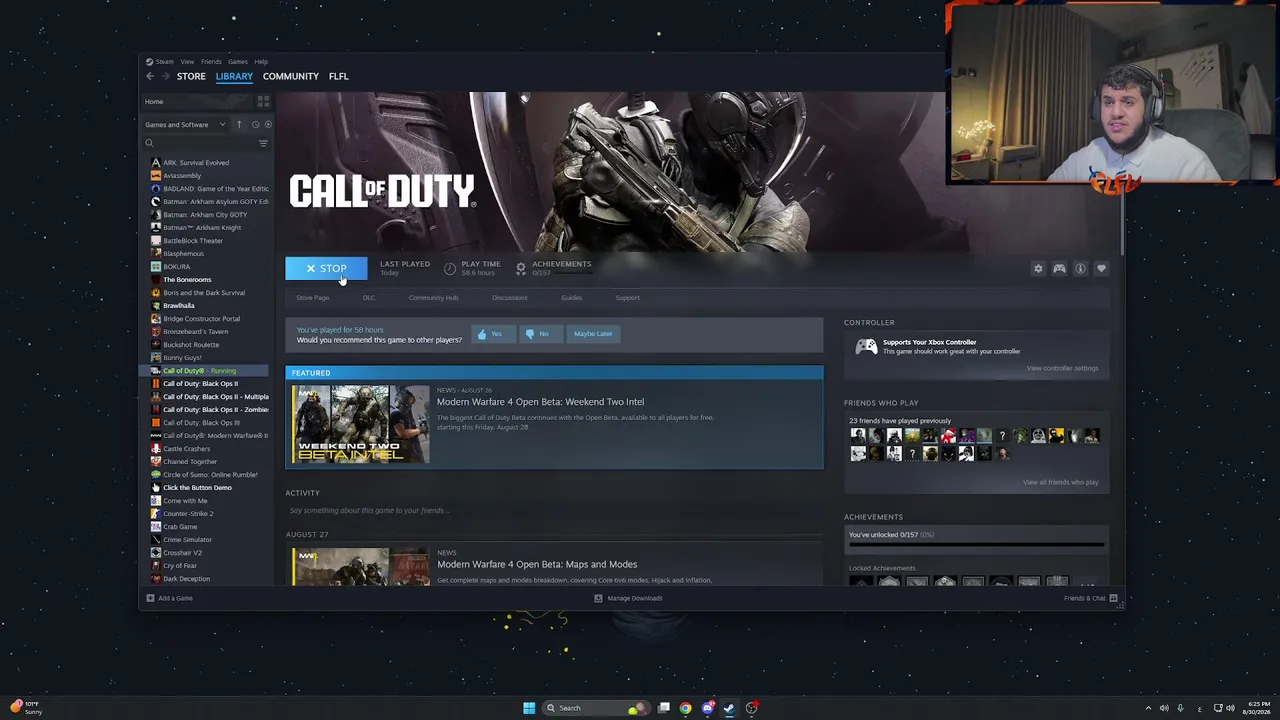Open the Discussions link
The width and height of the screenshot is (1280, 720).
[x=510, y=298]
